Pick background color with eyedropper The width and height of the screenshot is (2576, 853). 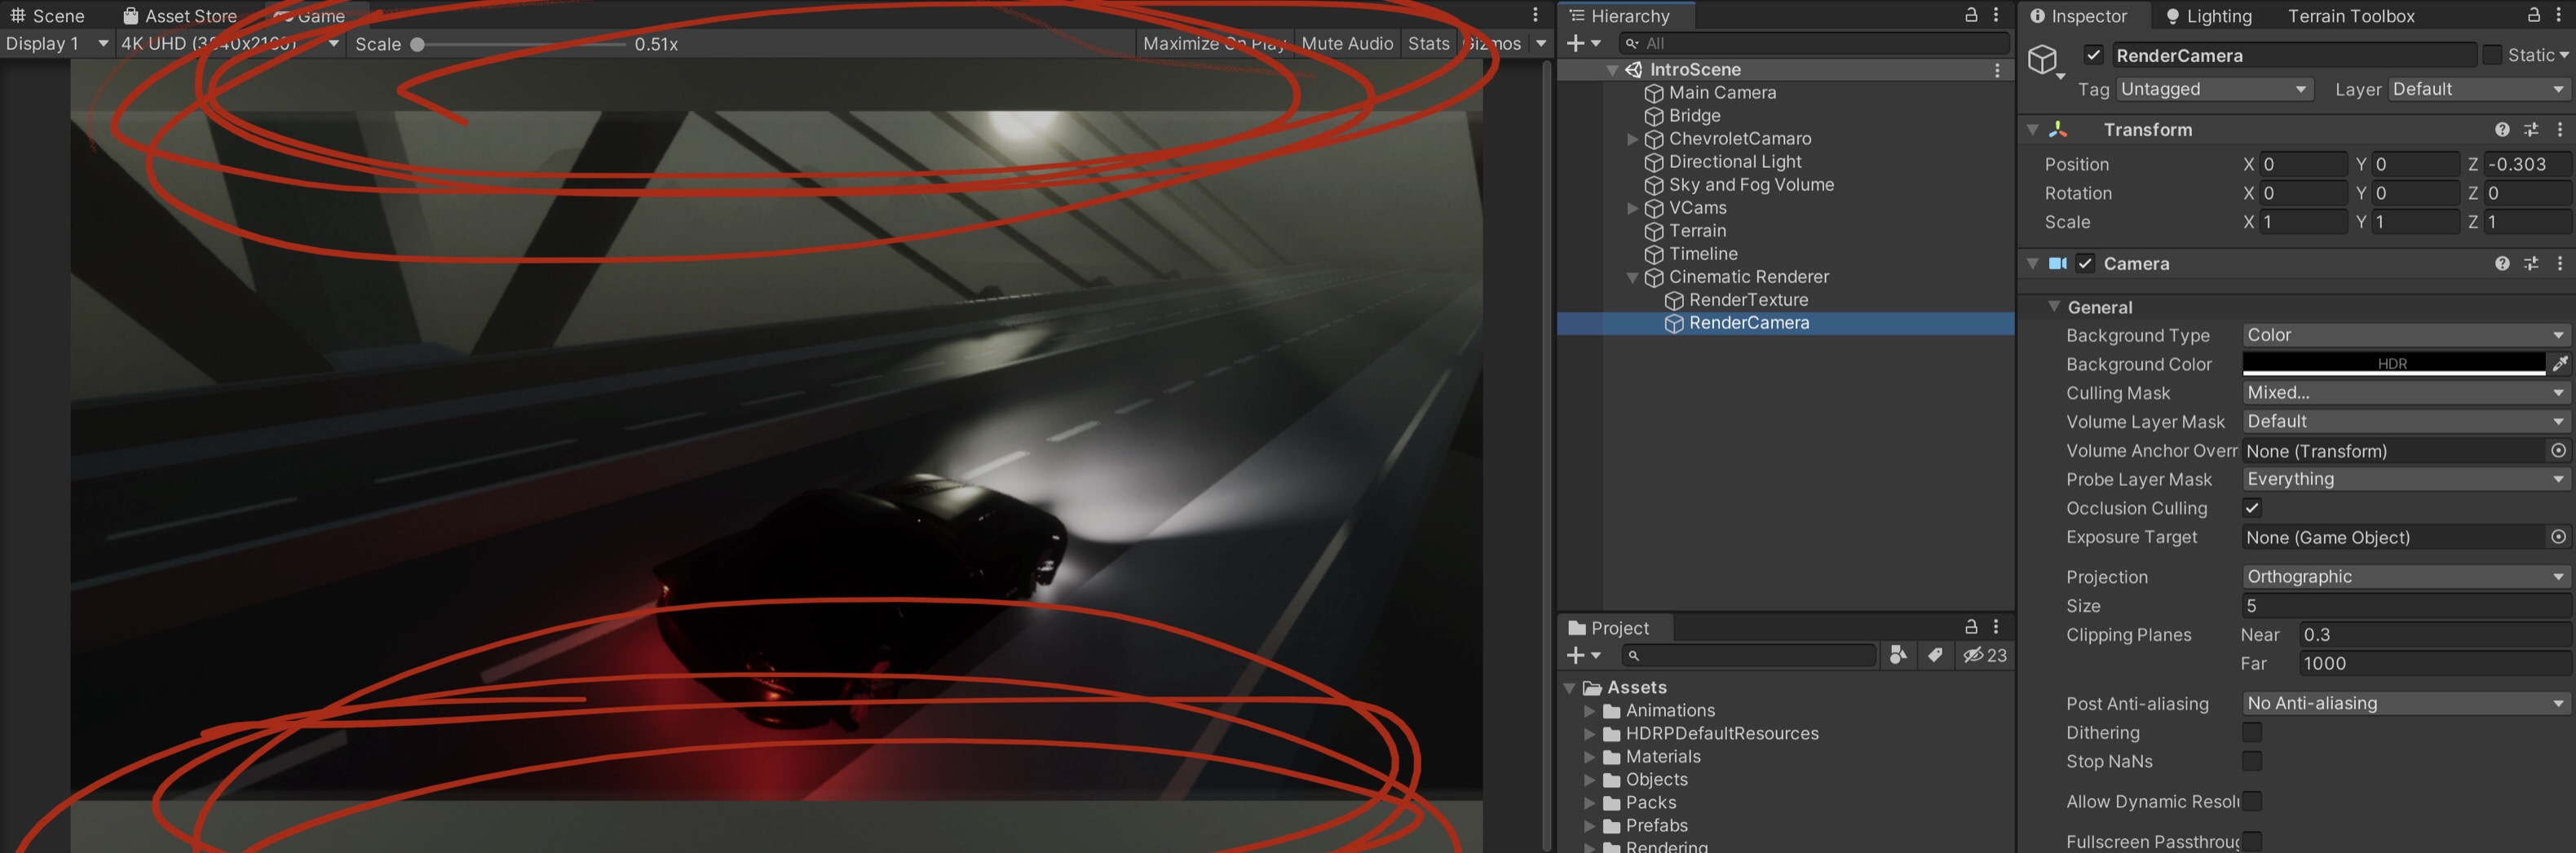tap(2560, 364)
